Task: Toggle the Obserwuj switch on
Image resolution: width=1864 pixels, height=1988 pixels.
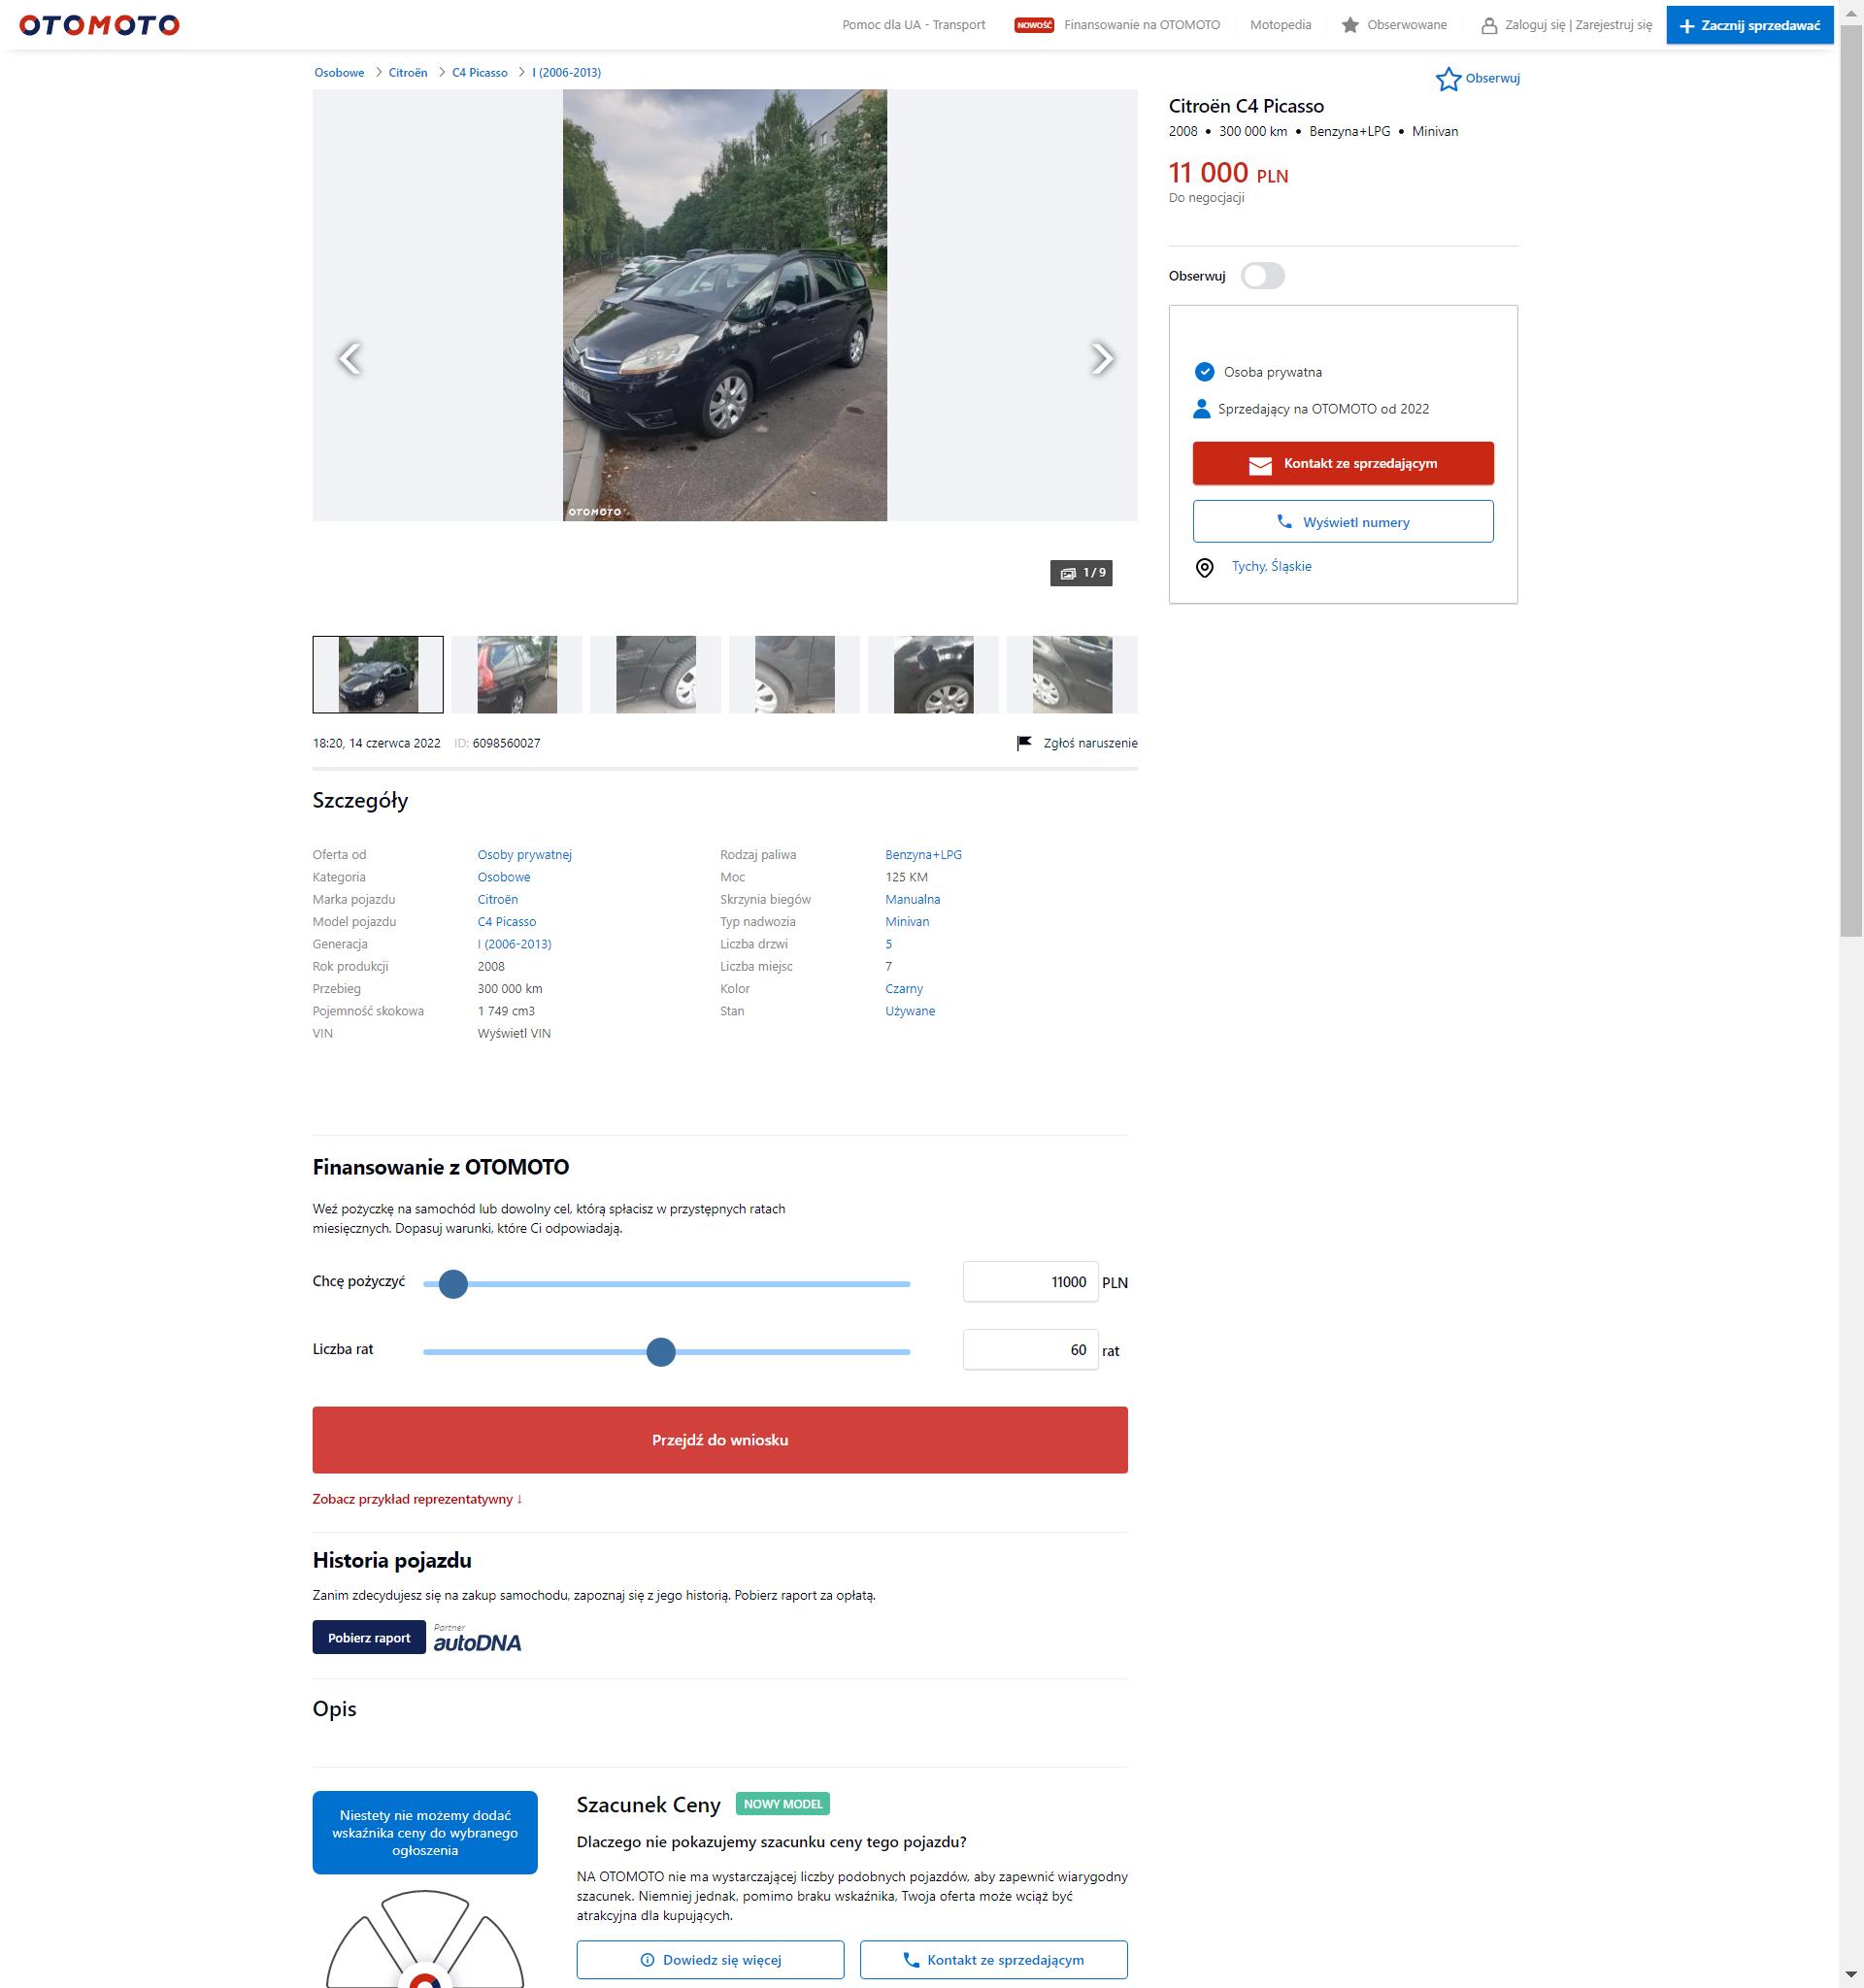Action: point(1262,276)
